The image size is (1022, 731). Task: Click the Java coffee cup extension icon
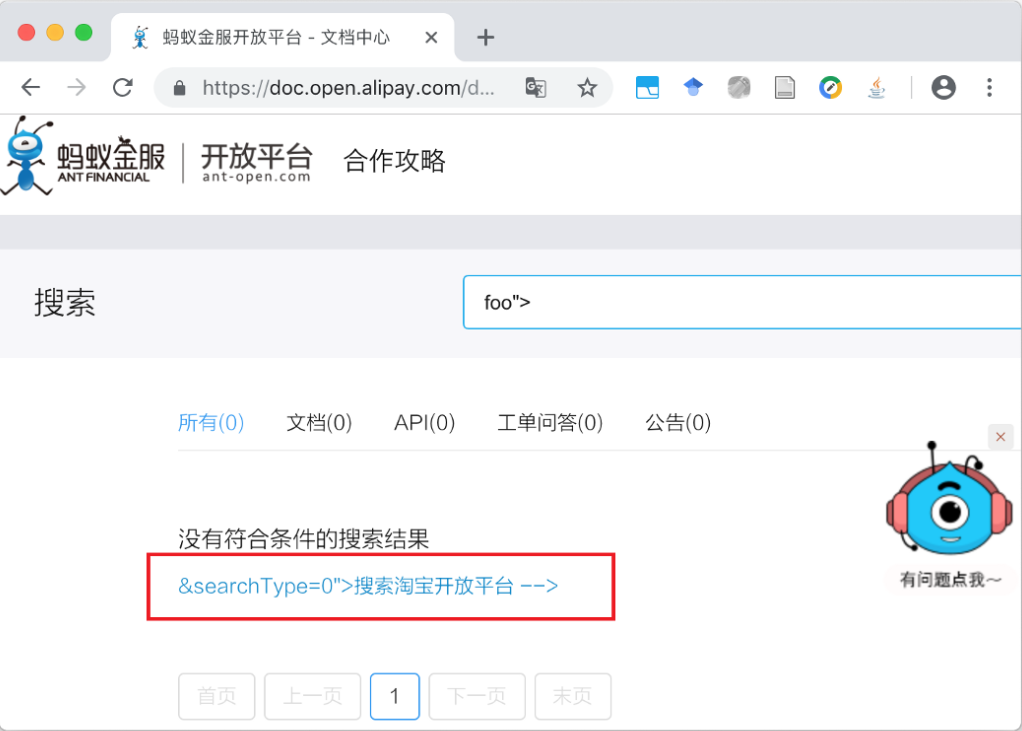(x=877, y=87)
